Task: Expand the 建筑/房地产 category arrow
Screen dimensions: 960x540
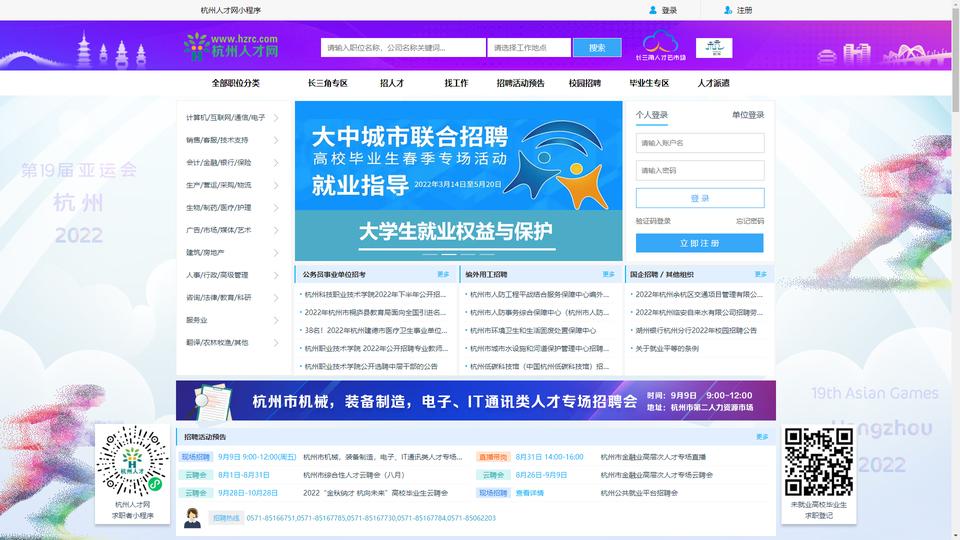Action: coord(276,253)
